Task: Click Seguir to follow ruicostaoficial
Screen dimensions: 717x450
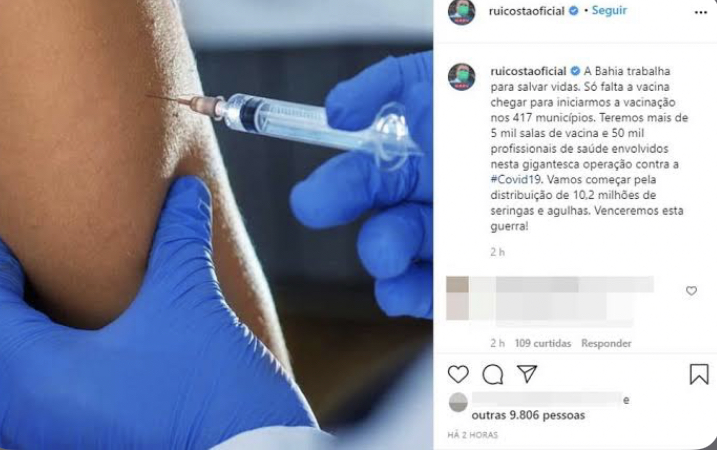Action: 609,11
